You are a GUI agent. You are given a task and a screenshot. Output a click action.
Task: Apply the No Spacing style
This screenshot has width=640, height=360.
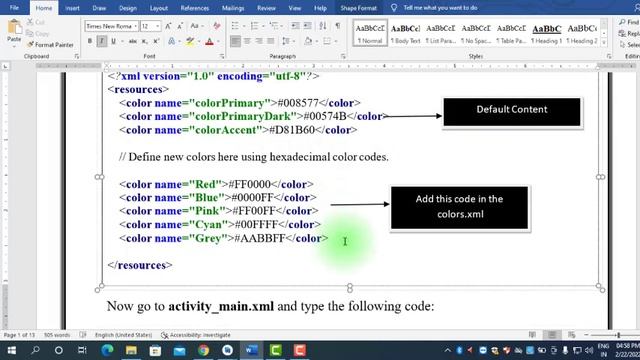pos(476,33)
